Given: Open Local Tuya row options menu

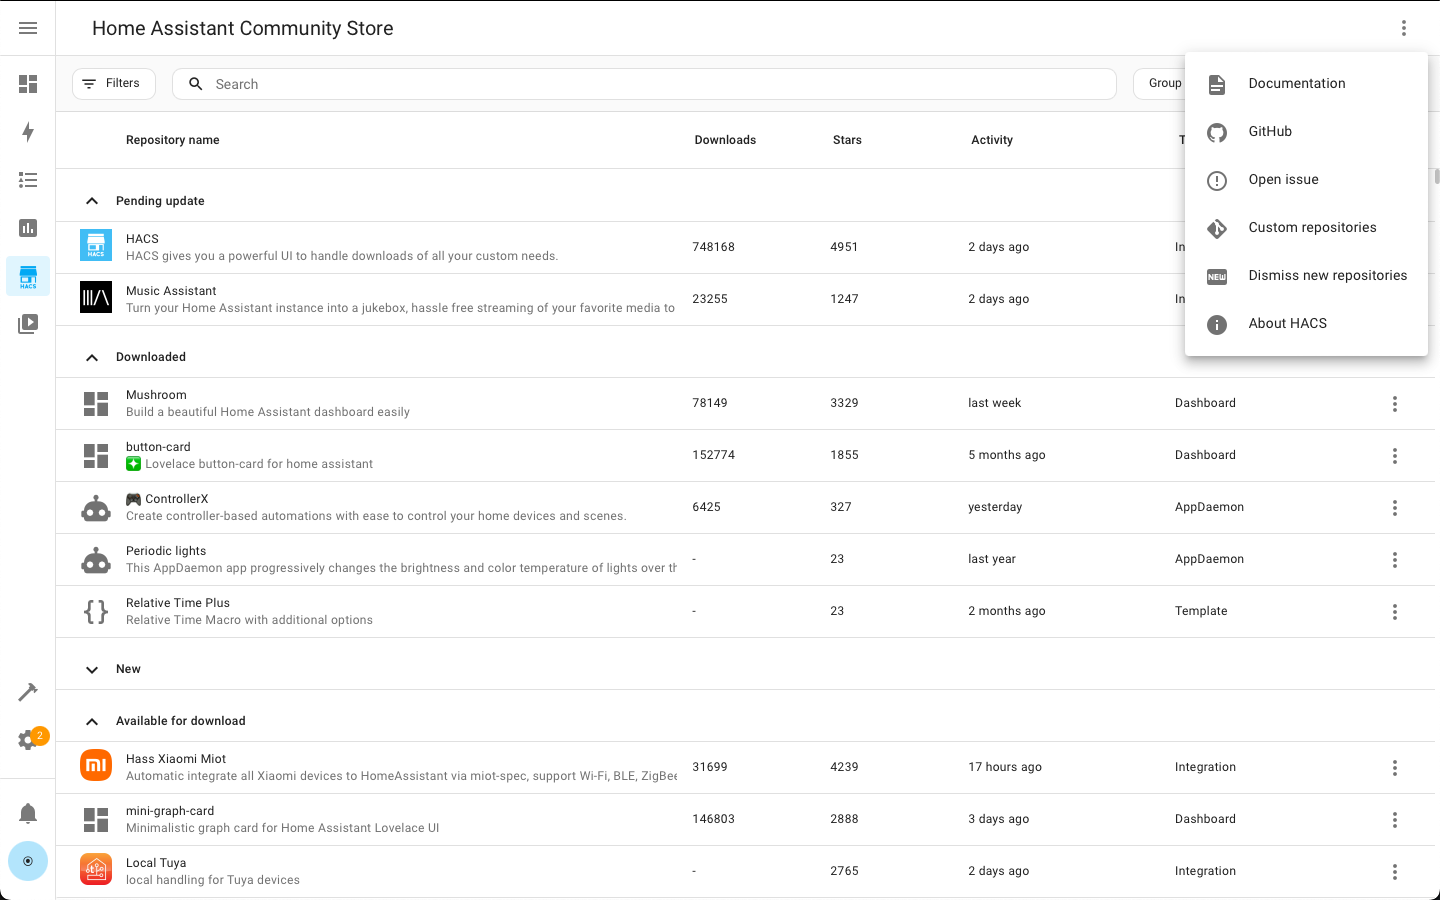Looking at the screenshot, I should 1395,872.
